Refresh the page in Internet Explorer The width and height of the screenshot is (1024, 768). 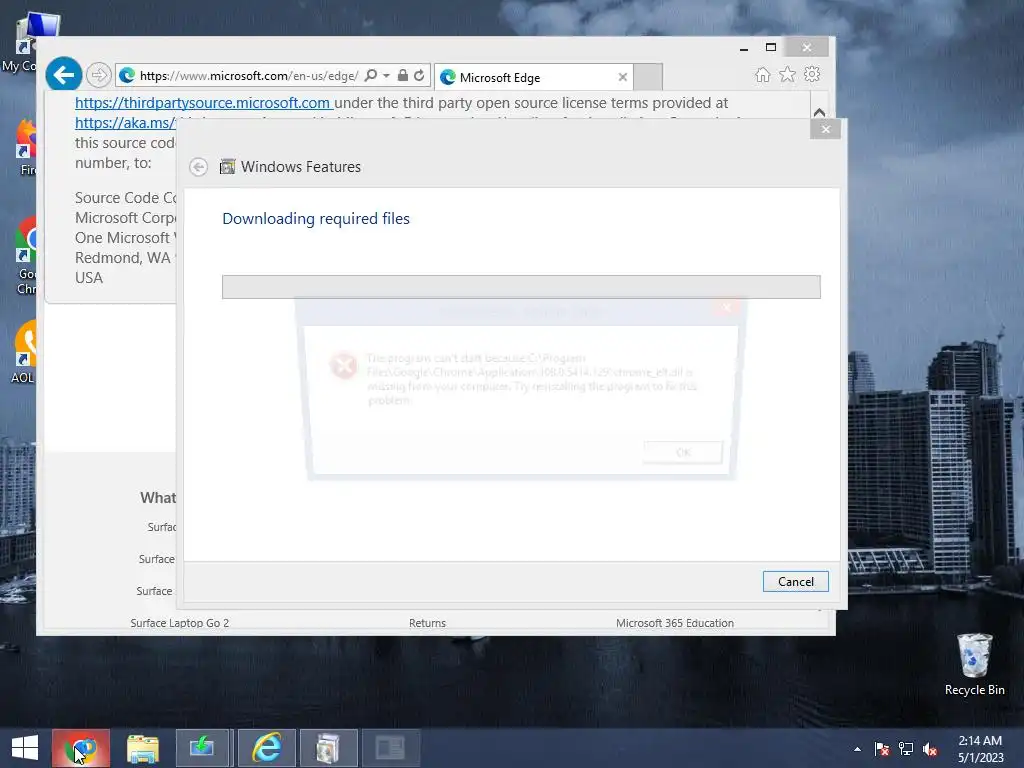tap(419, 76)
